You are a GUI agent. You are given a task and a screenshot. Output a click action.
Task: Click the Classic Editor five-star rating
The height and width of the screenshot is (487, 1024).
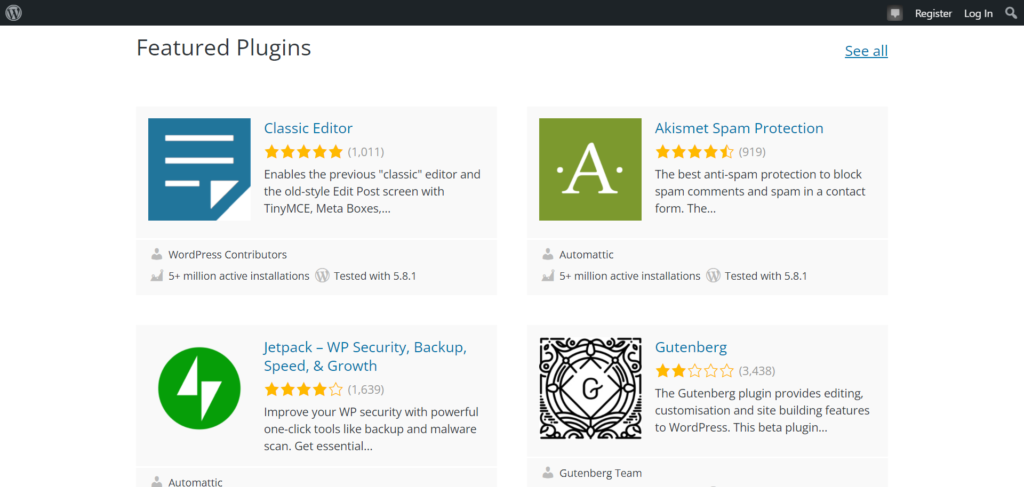tap(304, 152)
